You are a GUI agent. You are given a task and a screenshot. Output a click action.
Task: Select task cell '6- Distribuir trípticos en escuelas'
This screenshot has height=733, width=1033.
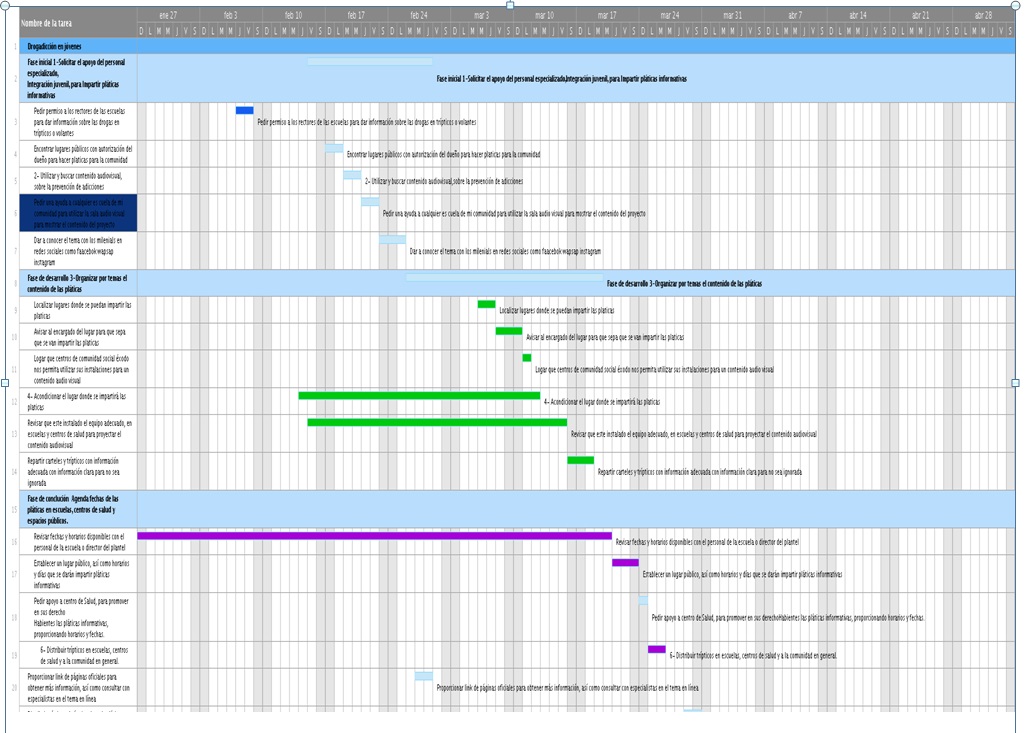click(78, 655)
